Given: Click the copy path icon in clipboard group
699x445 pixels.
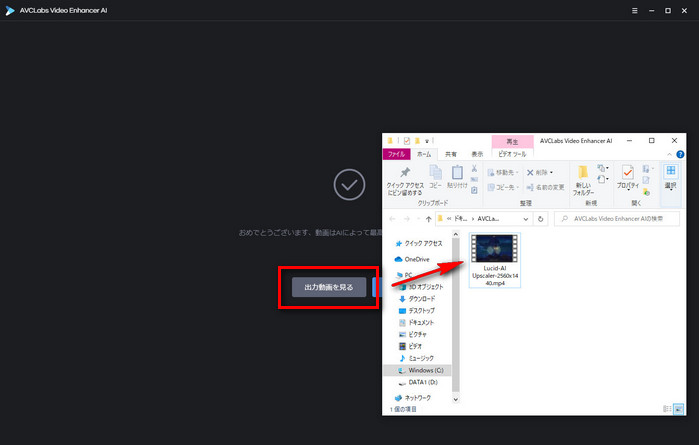Looking at the screenshot, I should (x=474, y=179).
